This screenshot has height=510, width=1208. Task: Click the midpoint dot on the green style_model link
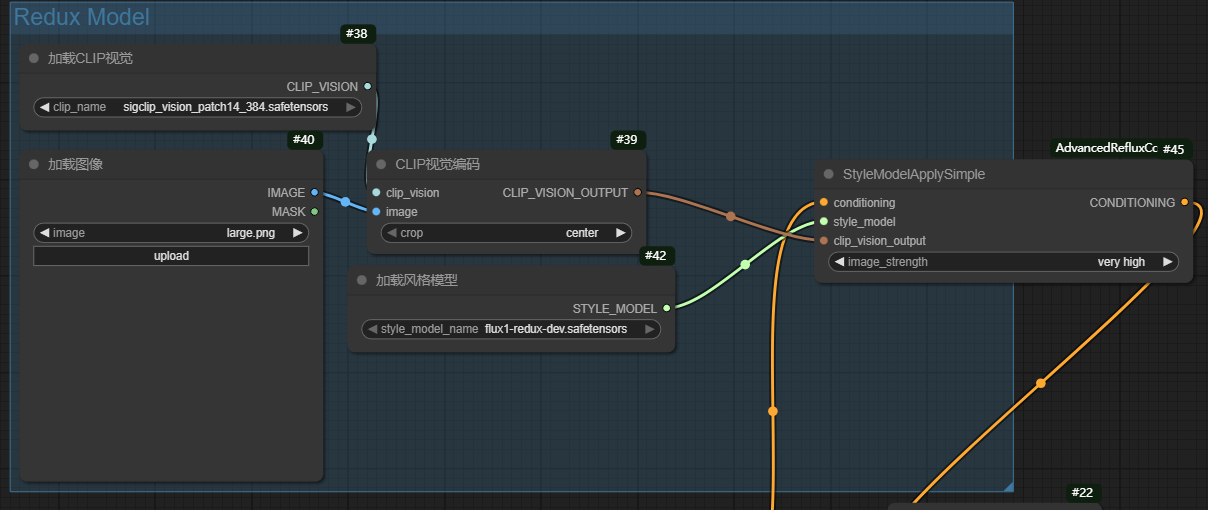pyautogui.click(x=745, y=265)
